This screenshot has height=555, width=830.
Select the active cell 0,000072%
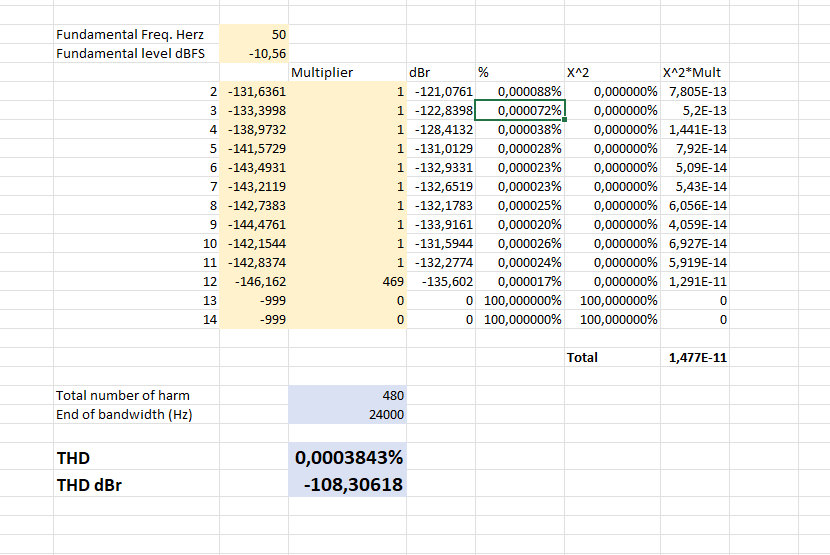(520, 111)
